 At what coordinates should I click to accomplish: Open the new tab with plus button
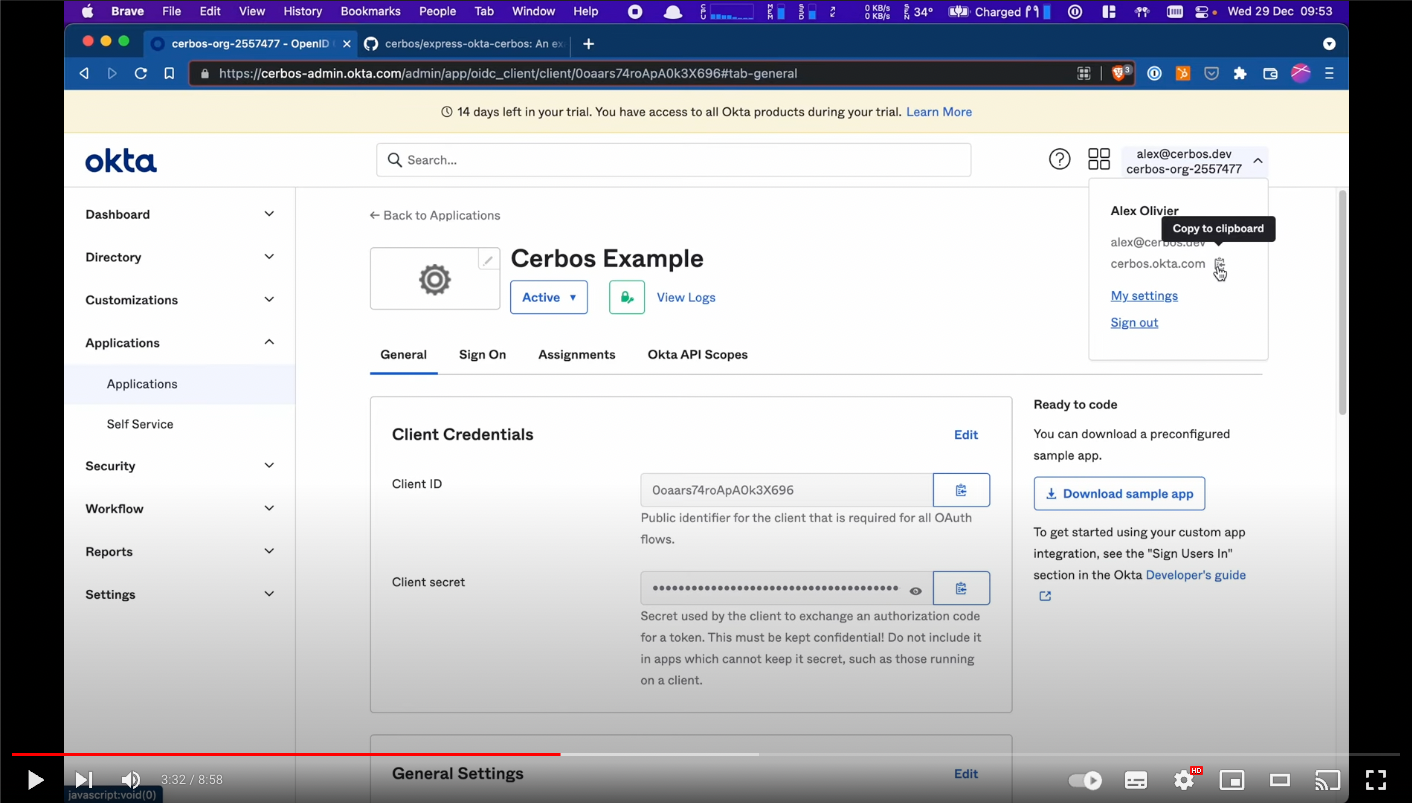[x=588, y=44]
